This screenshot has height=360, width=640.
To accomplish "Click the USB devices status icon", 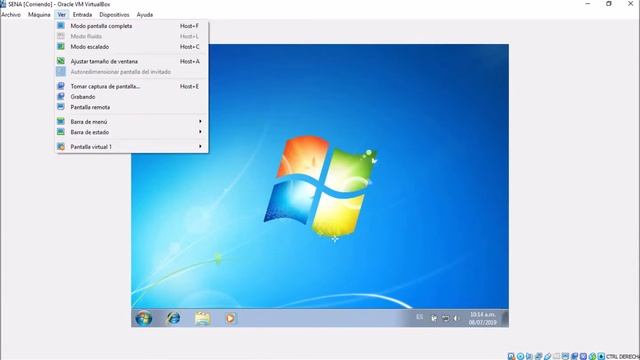I will pos(547,356).
